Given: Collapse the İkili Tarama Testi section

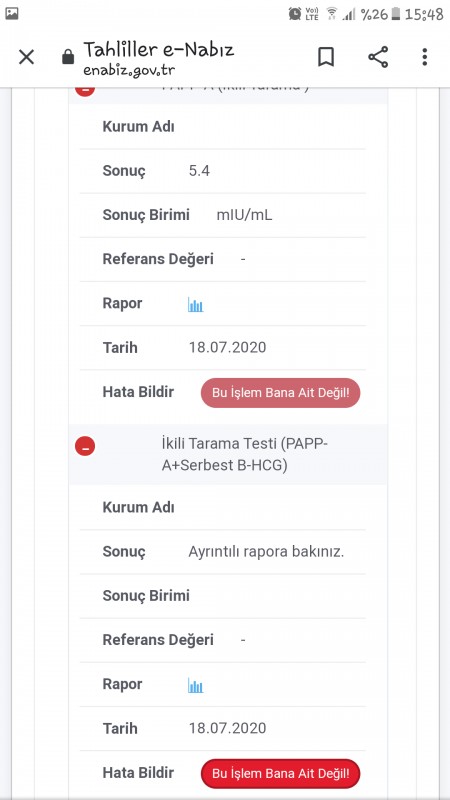Looking at the screenshot, I should [85, 446].
